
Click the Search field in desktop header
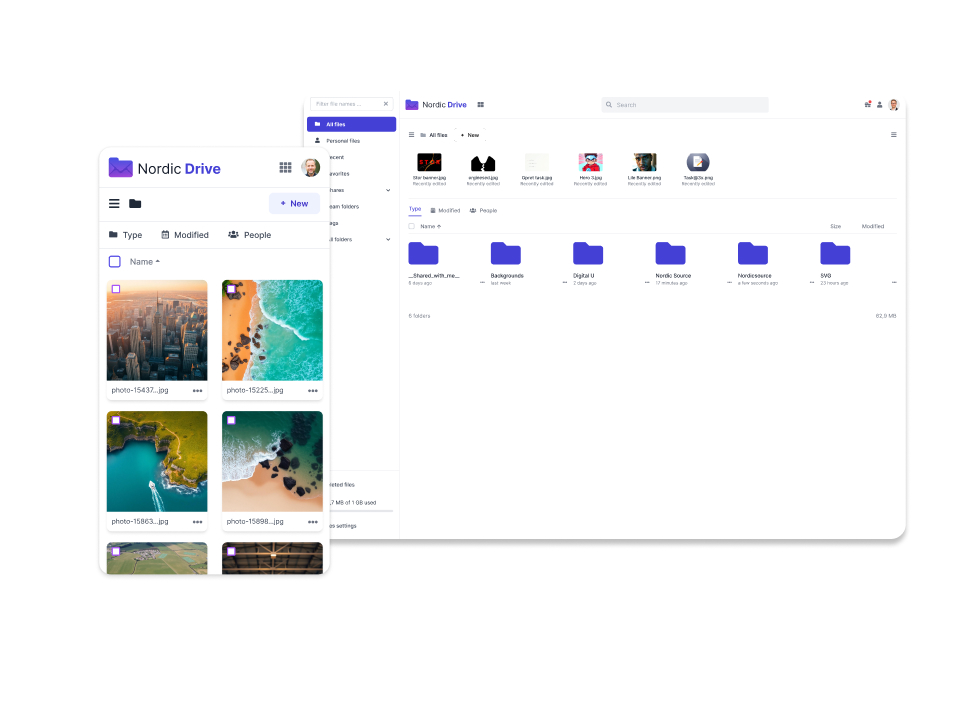[685, 105]
